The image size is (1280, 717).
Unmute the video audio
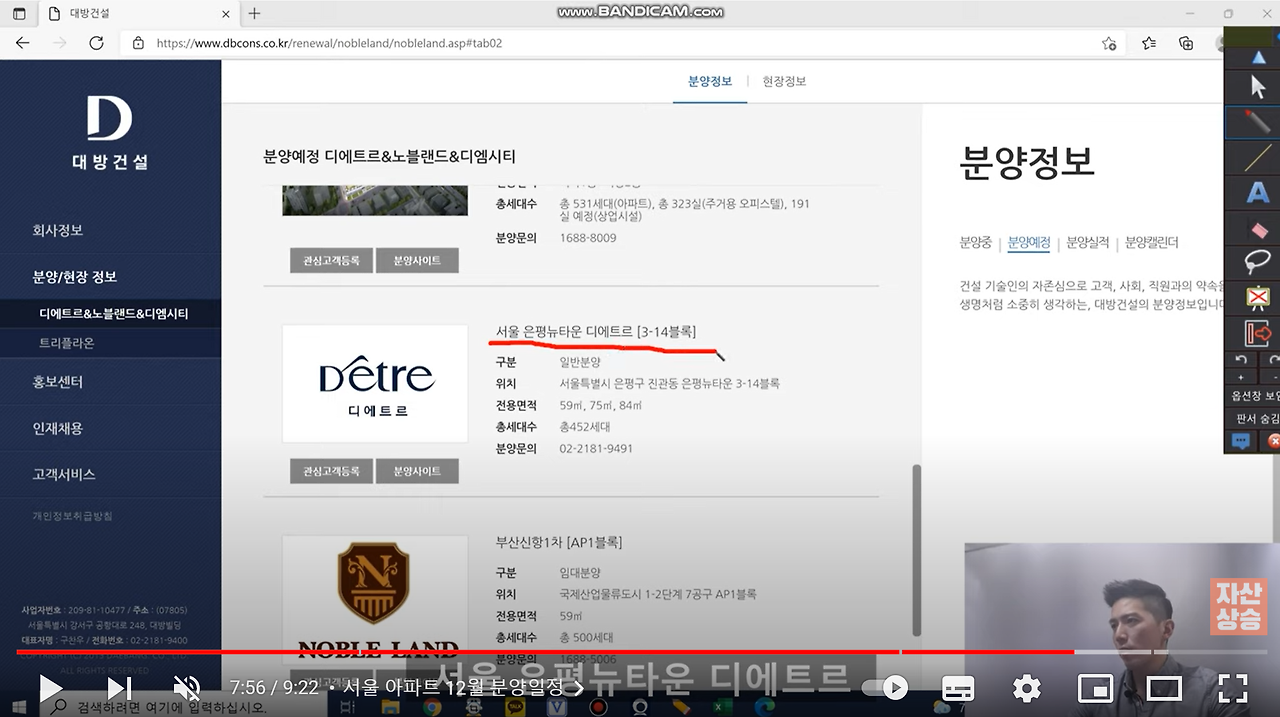pyautogui.click(x=187, y=688)
